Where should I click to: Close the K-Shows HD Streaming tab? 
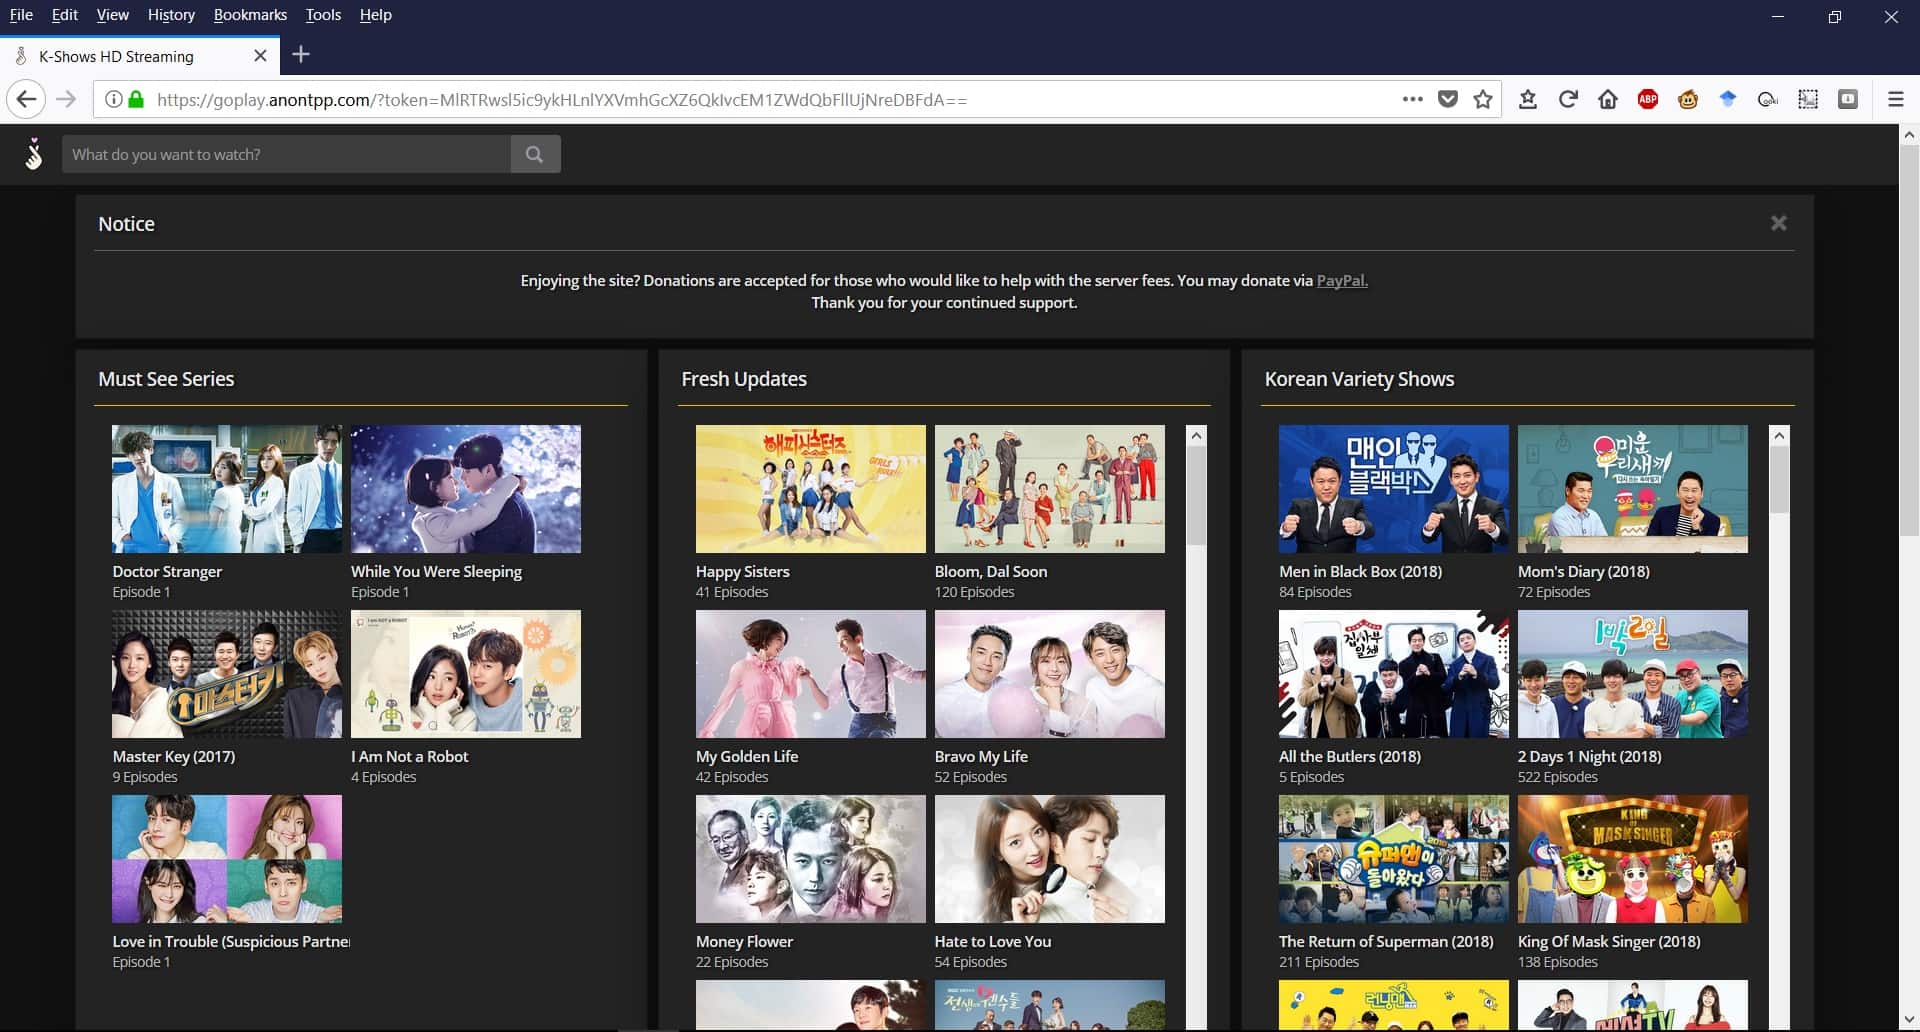pos(260,56)
